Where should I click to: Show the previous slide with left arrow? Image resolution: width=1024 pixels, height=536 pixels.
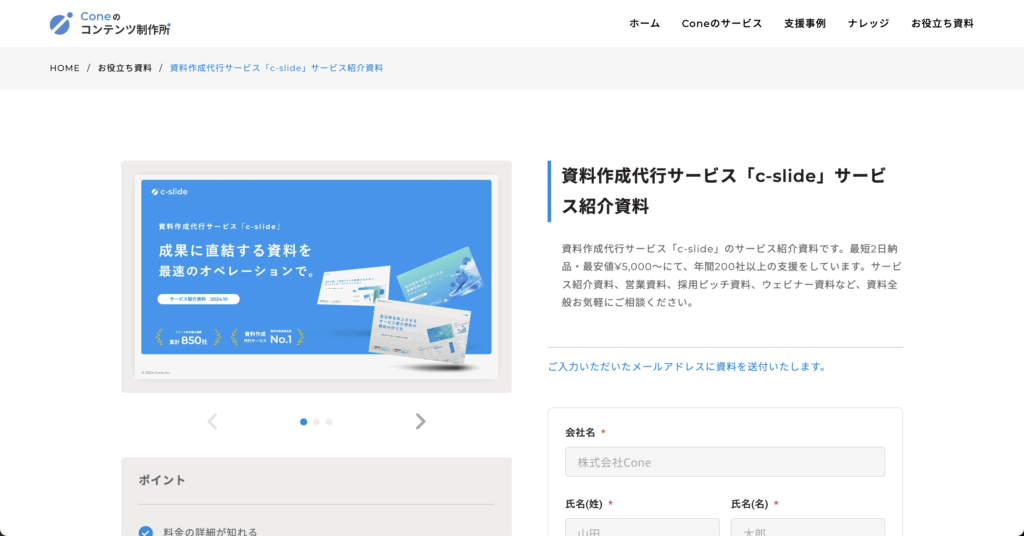point(212,422)
